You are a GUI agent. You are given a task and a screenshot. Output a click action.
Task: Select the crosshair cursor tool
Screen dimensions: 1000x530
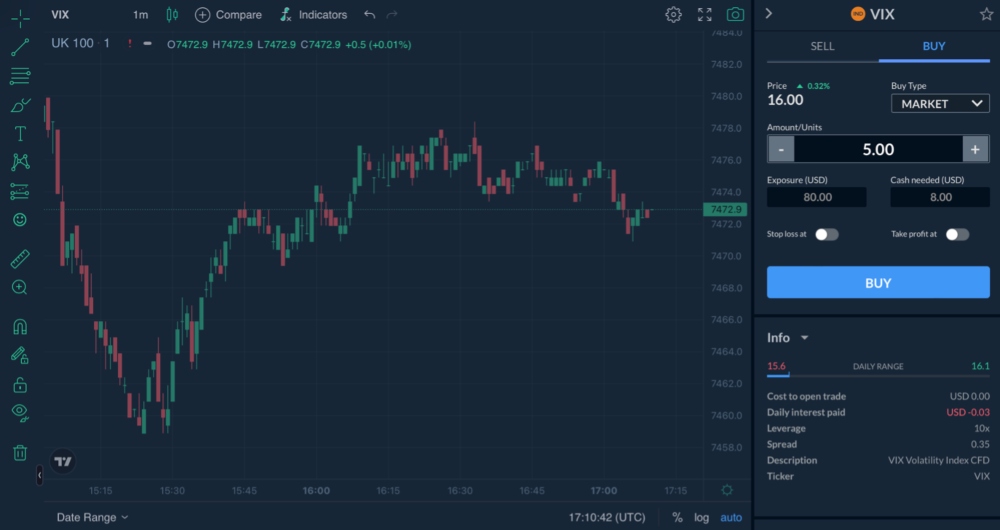coord(20,18)
